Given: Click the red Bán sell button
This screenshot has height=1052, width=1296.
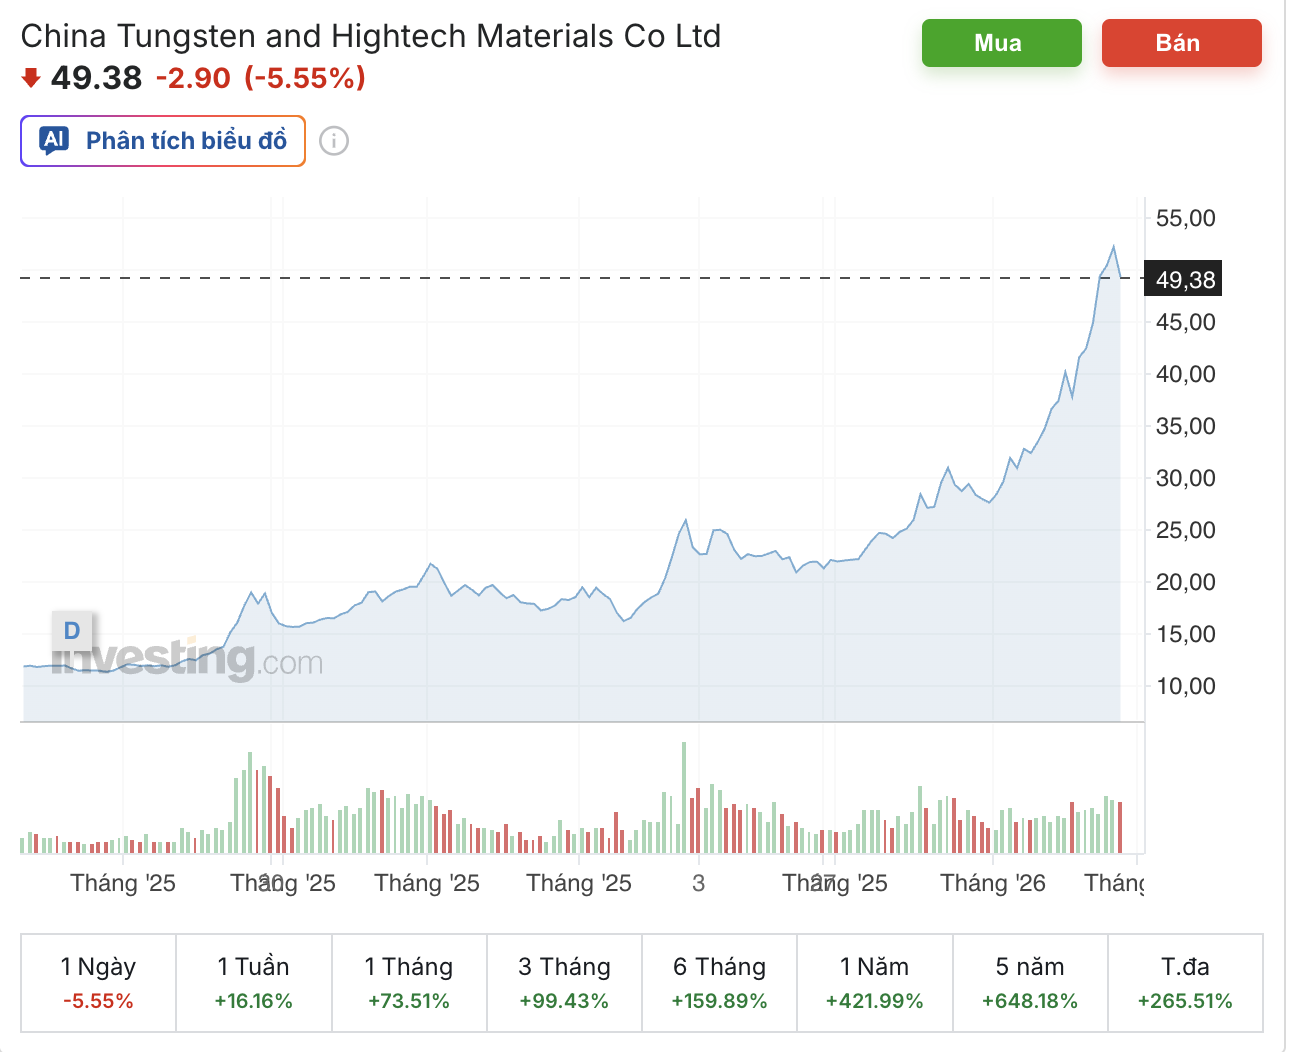Looking at the screenshot, I should 1181,43.
